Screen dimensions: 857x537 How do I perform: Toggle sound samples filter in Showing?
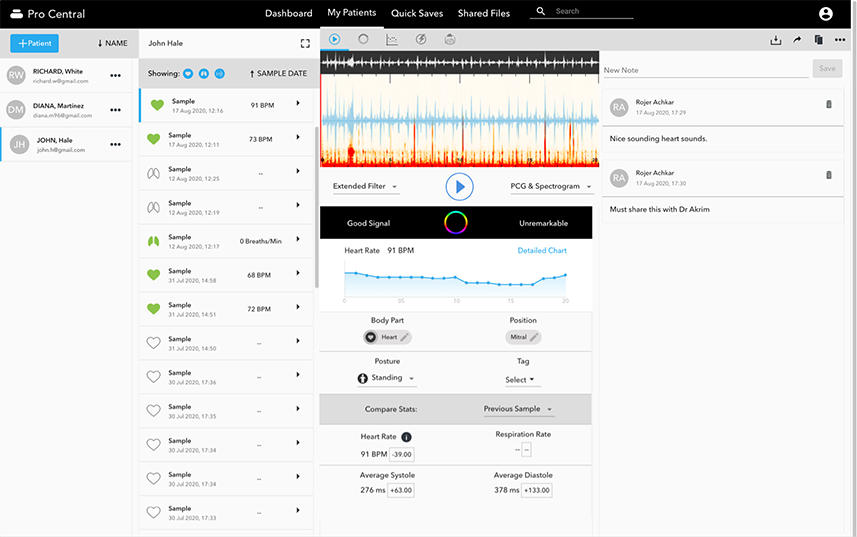click(x=220, y=74)
